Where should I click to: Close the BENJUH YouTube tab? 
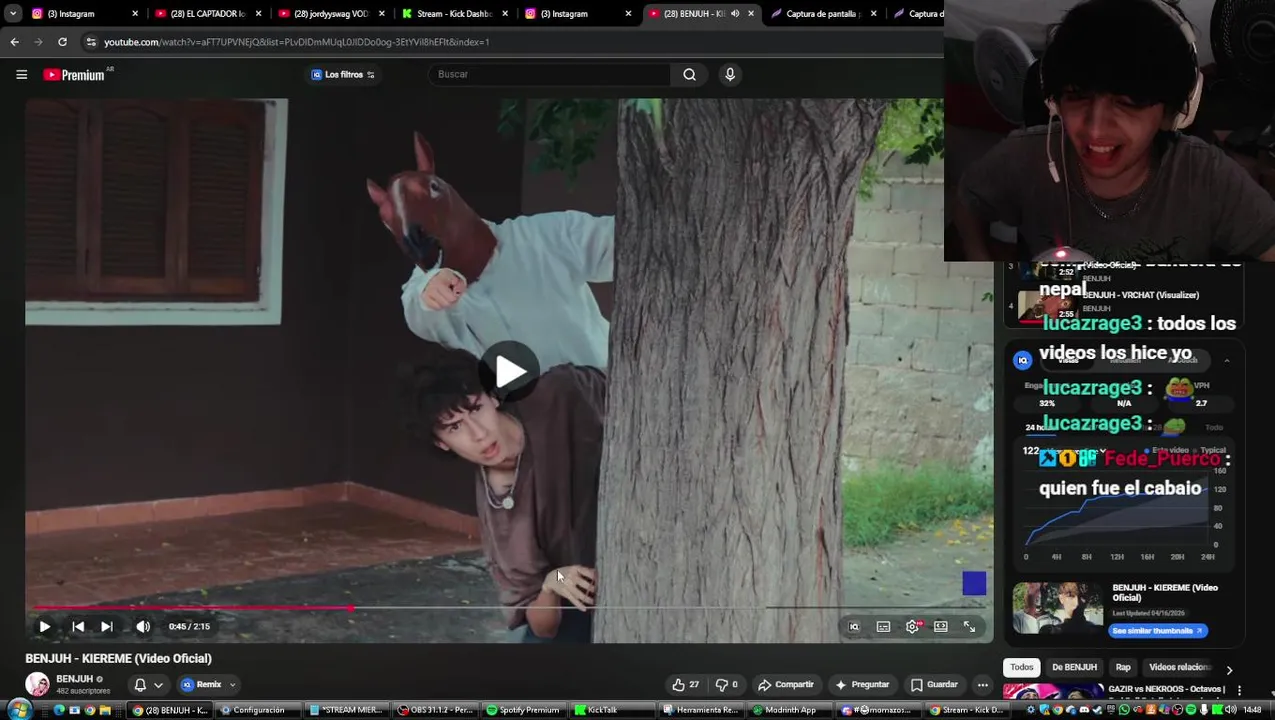click(751, 14)
